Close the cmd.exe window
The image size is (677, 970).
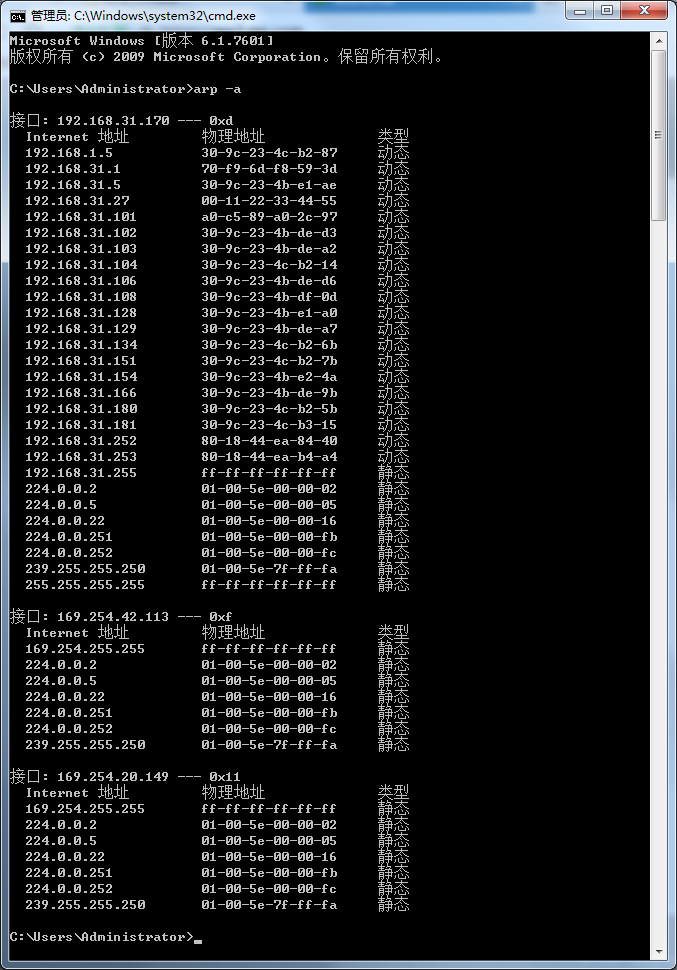tap(644, 11)
